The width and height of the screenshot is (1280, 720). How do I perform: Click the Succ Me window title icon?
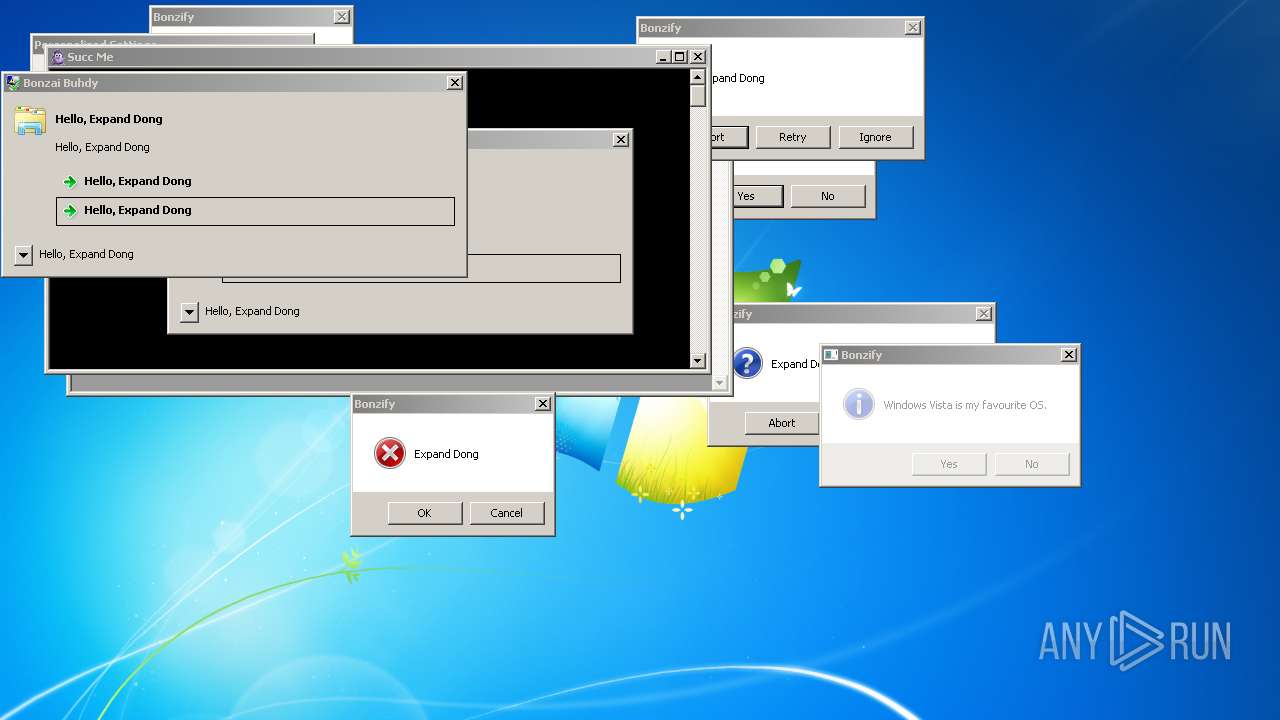tap(58, 57)
